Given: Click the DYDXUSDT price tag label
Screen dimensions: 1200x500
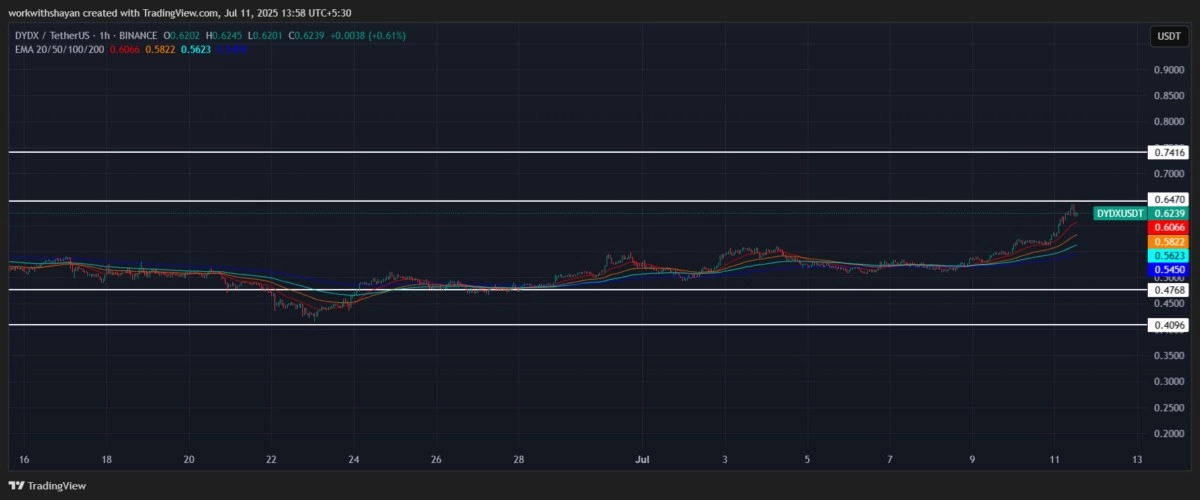Looking at the screenshot, I should pos(1120,213).
